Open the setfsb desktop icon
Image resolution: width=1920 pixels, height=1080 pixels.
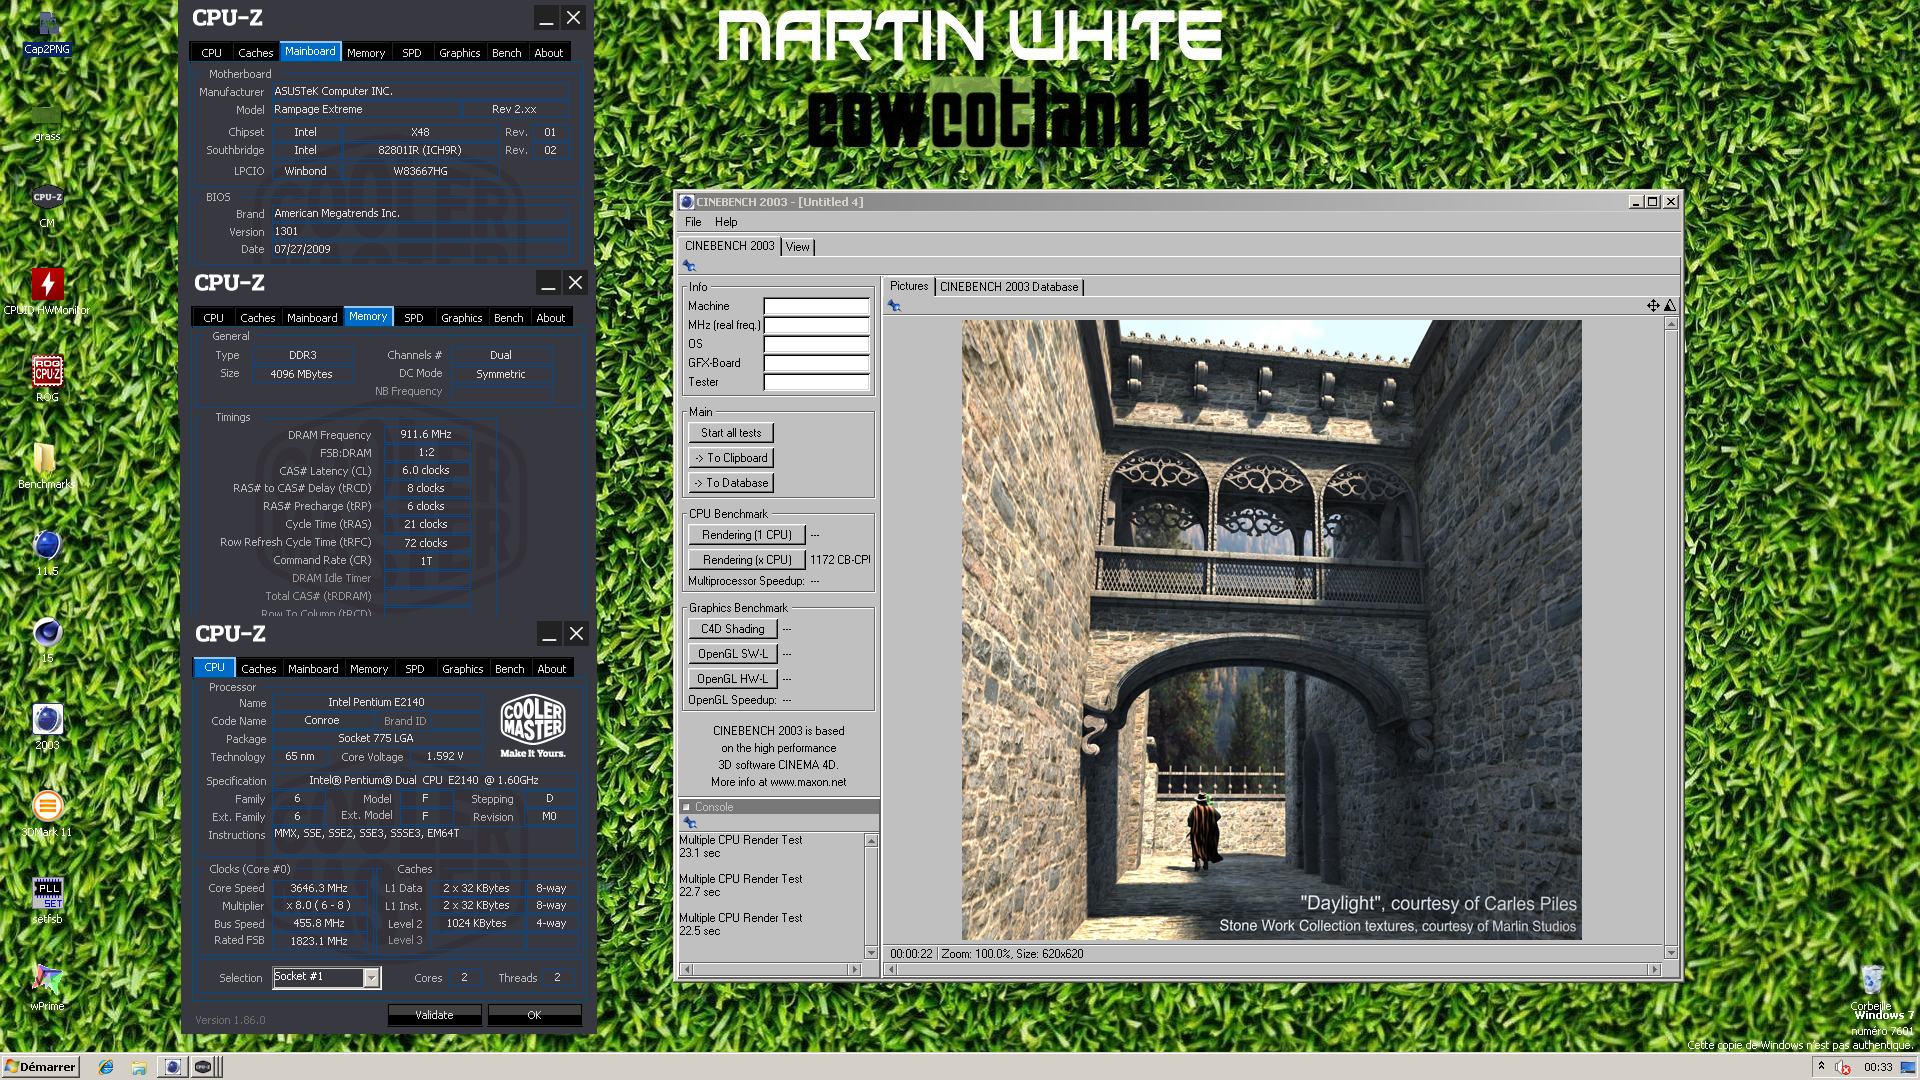click(47, 900)
